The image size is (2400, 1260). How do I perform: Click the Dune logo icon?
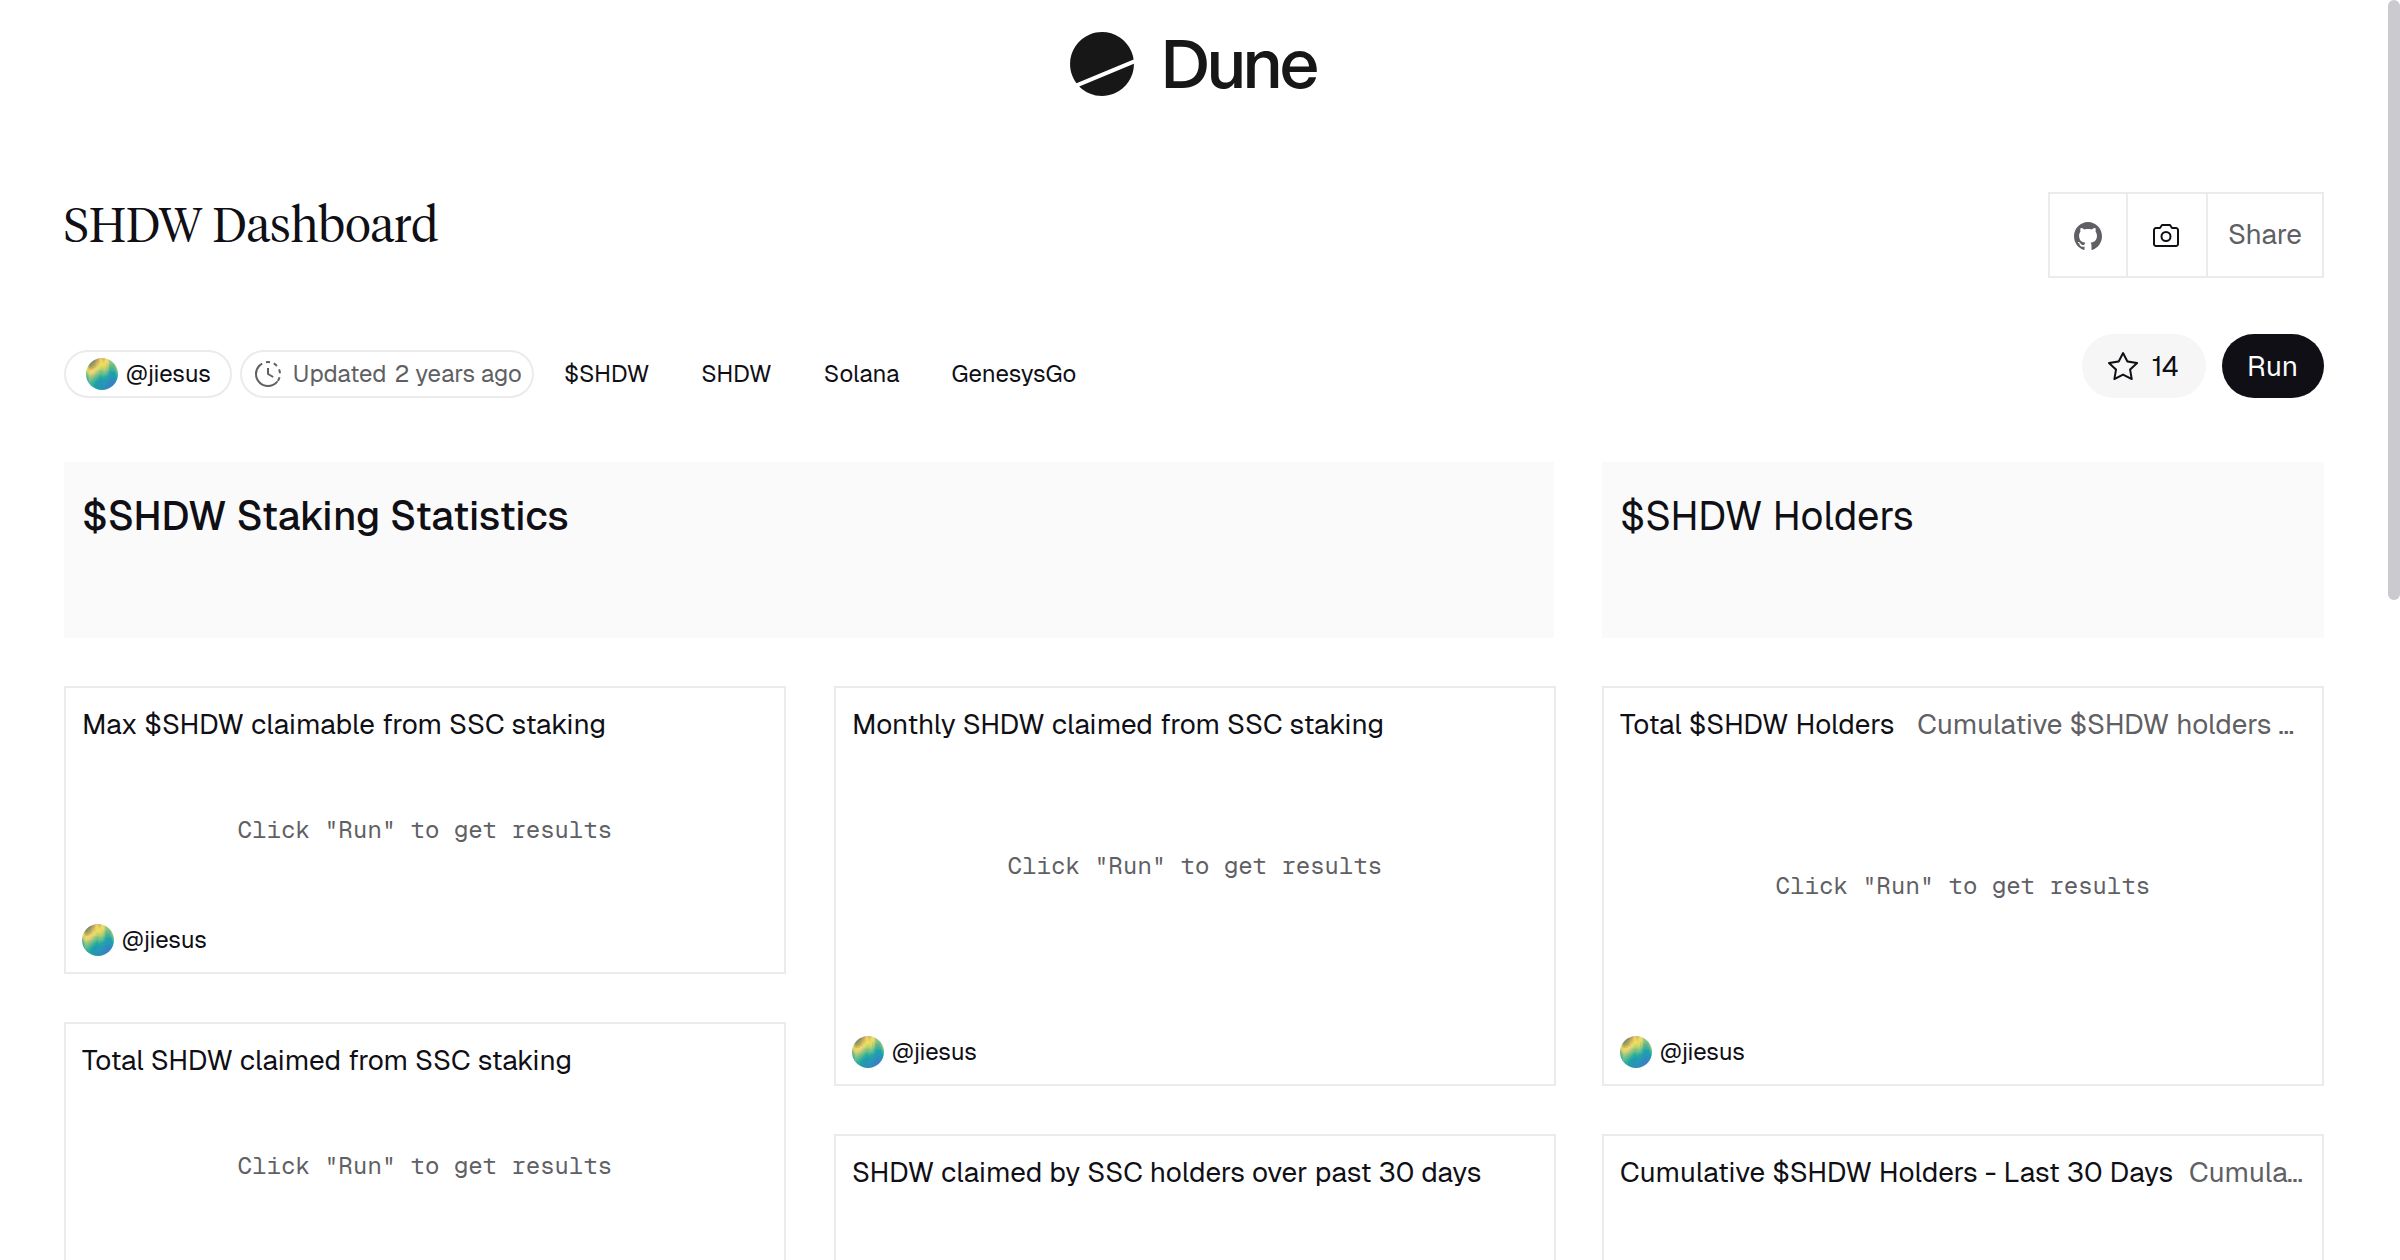pos(1101,65)
